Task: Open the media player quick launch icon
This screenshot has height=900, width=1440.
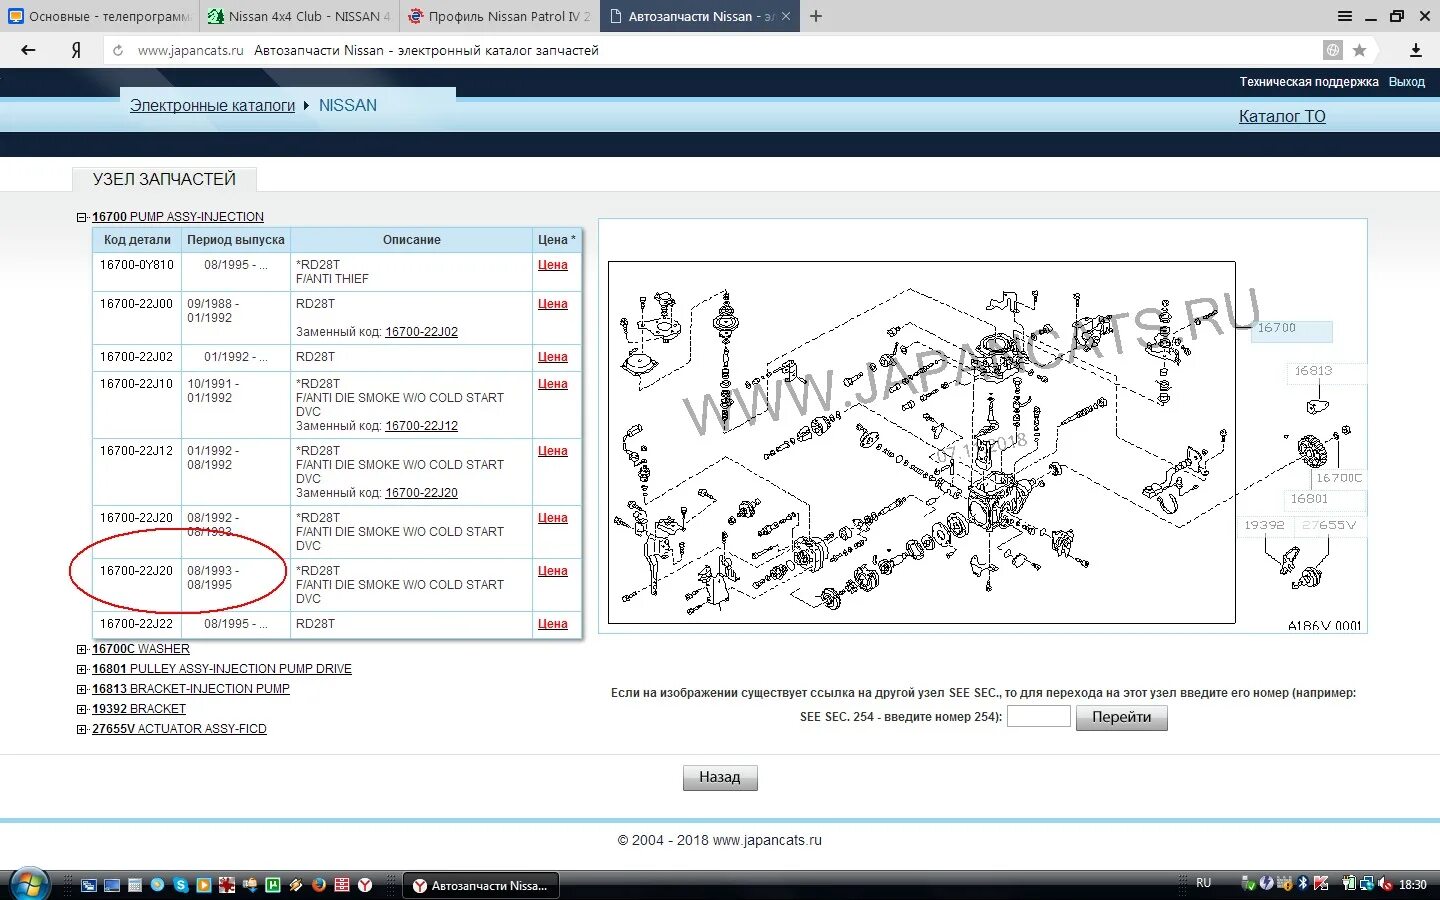Action: 204,885
